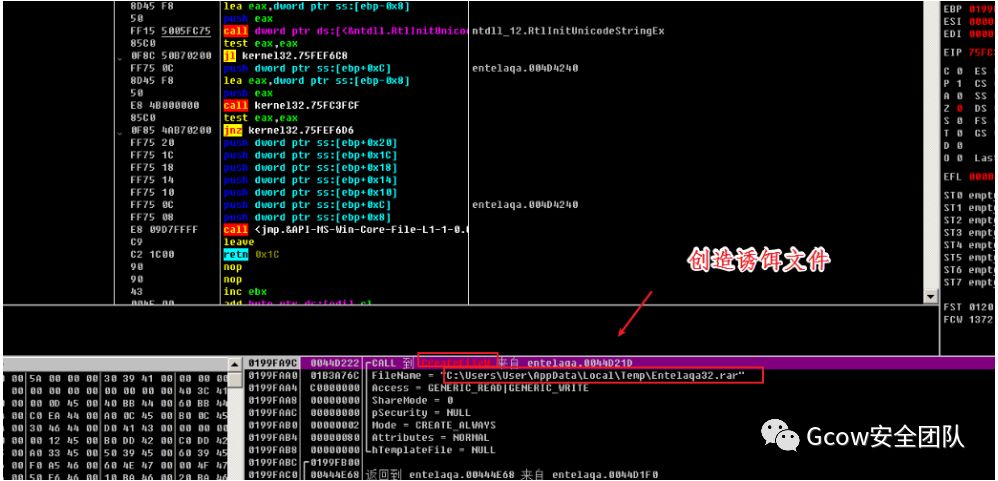This screenshot has height=481, width=998.
Task: Select stack address 0199FAB0
Action: 272,425
